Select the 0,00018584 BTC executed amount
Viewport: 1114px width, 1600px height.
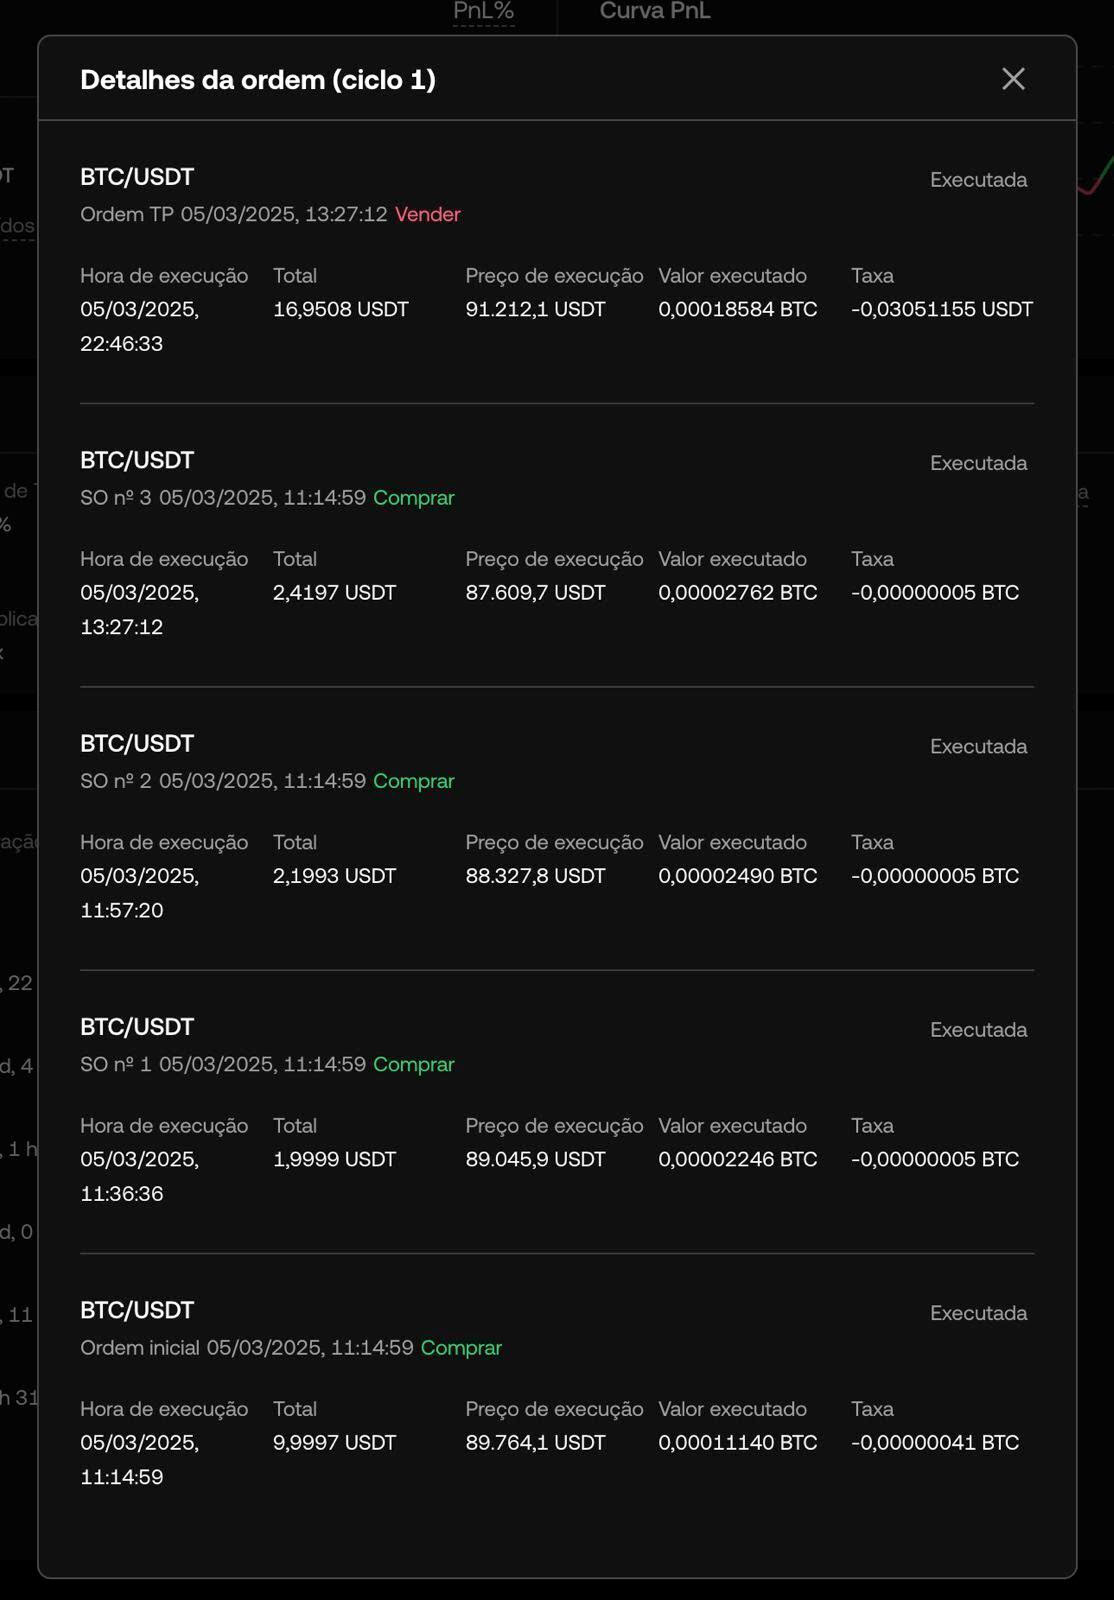(x=738, y=309)
